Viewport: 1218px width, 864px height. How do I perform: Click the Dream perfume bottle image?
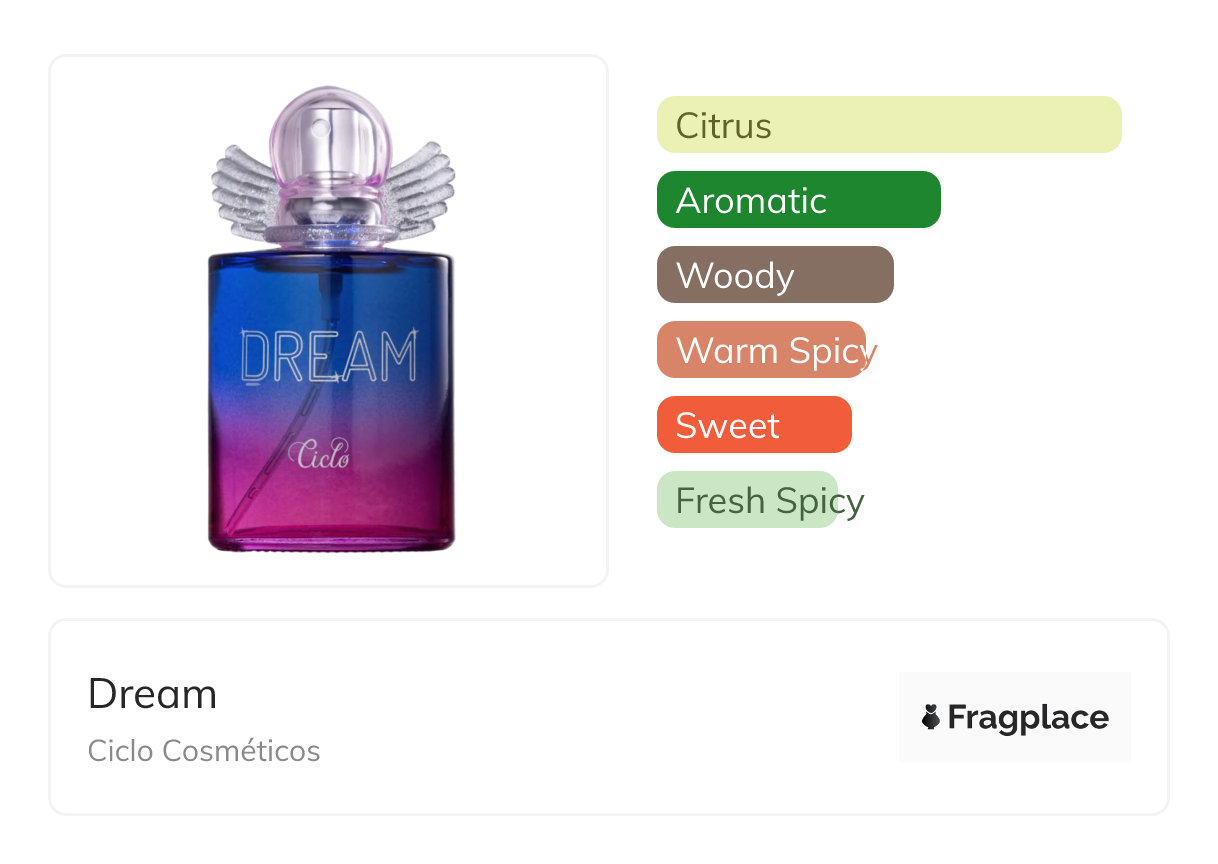332,320
